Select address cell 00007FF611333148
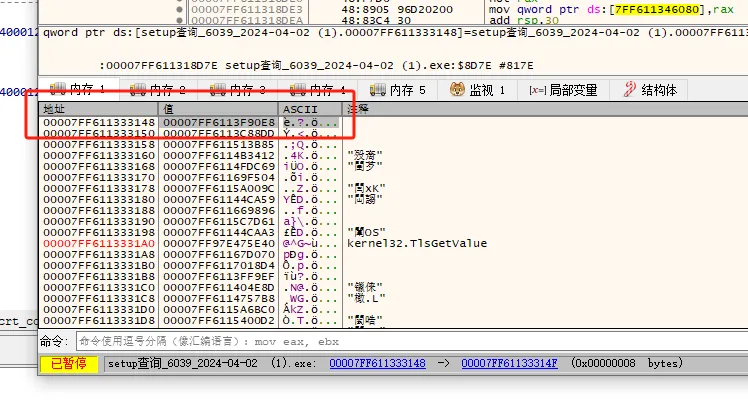748x416 pixels. click(99, 123)
